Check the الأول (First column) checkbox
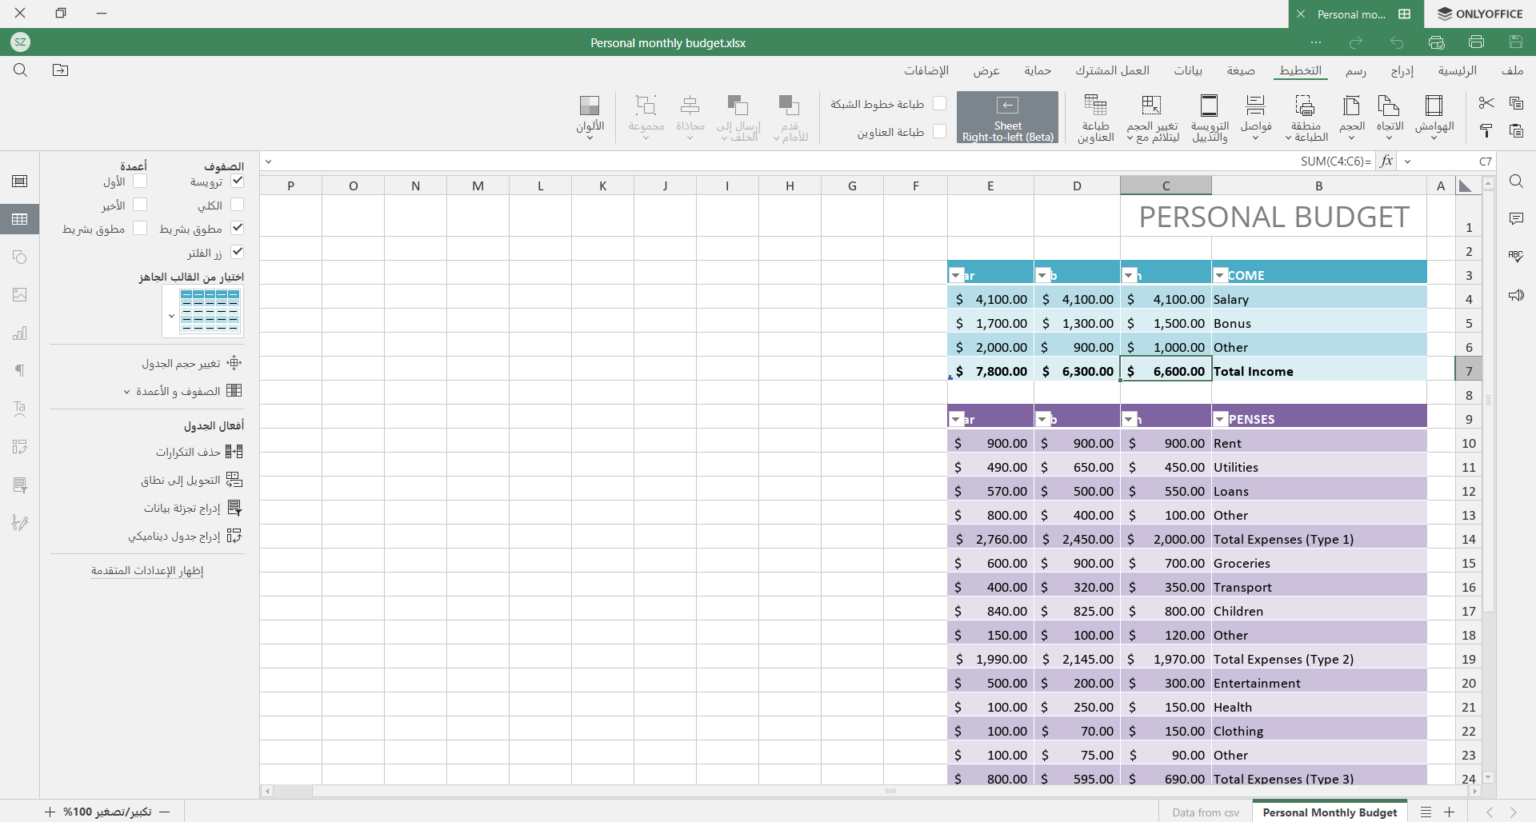 [139, 181]
